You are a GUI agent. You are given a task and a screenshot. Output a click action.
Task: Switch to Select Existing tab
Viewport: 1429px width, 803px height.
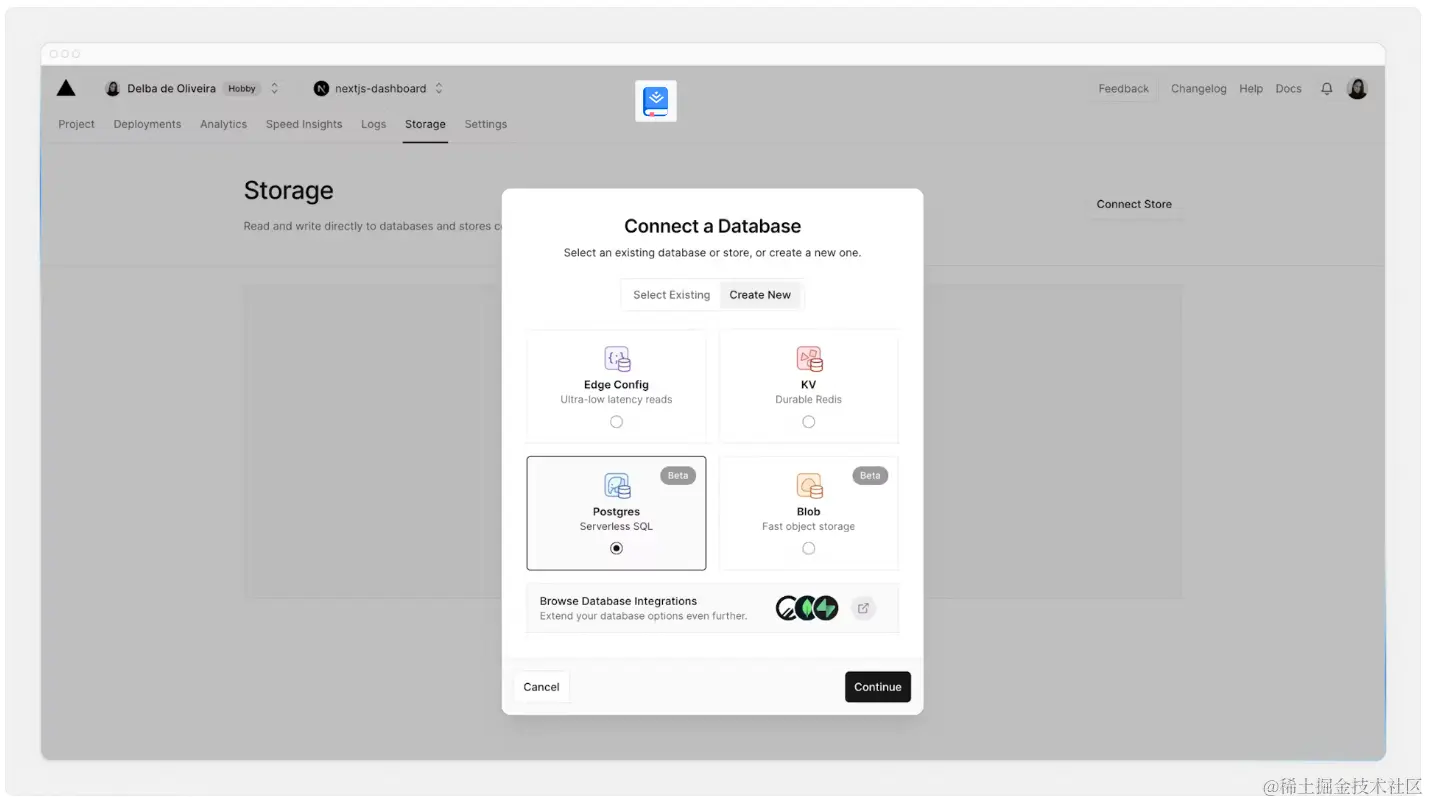671,295
